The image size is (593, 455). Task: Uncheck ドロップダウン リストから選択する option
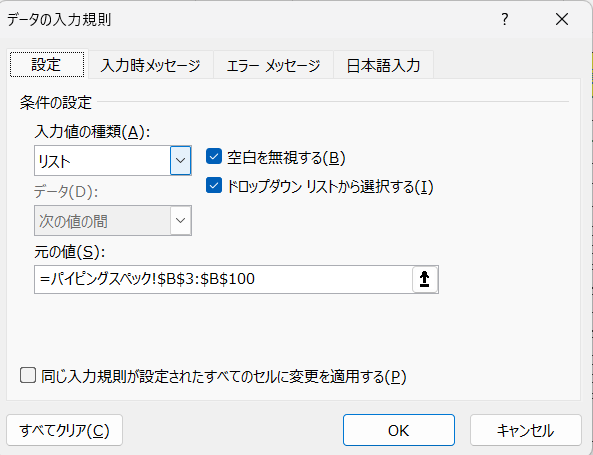[x=214, y=185]
